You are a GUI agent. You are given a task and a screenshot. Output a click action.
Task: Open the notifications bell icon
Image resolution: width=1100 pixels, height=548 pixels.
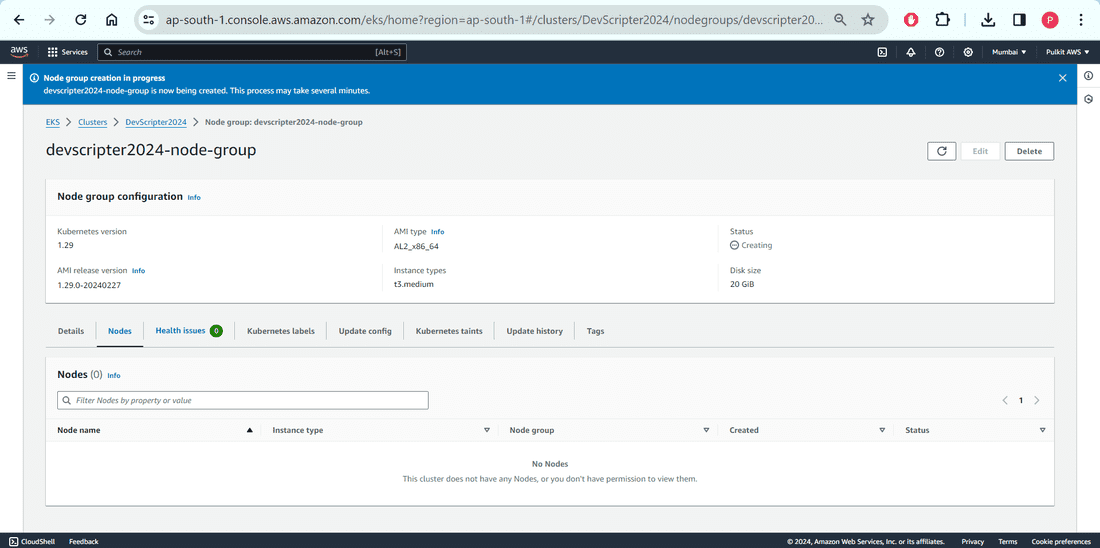tap(911, 52)
